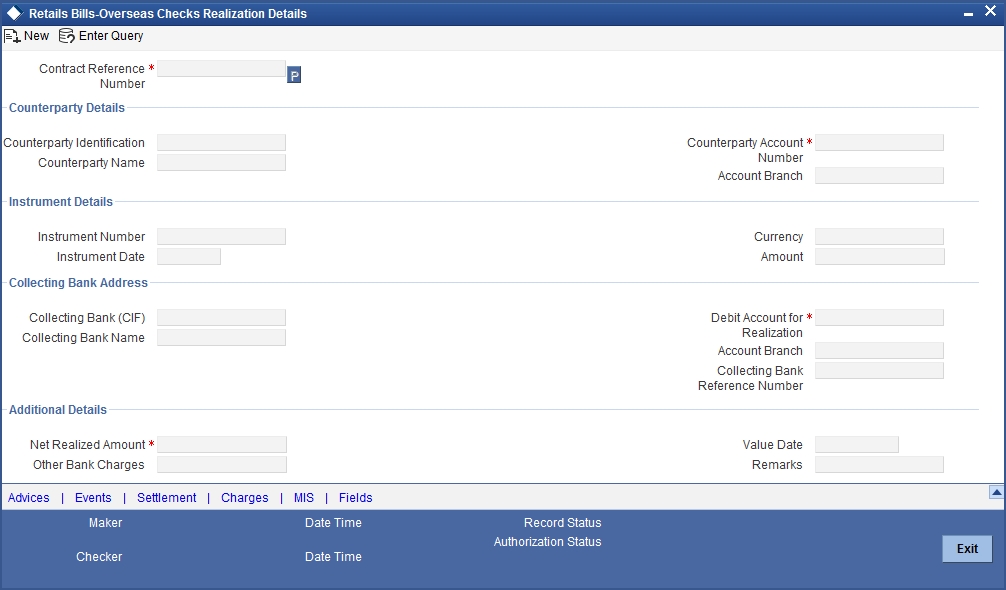The width and height of the screenshot is (1006, 590).
Task: Click the Checker label in the footer
Action: pos(99,557)
